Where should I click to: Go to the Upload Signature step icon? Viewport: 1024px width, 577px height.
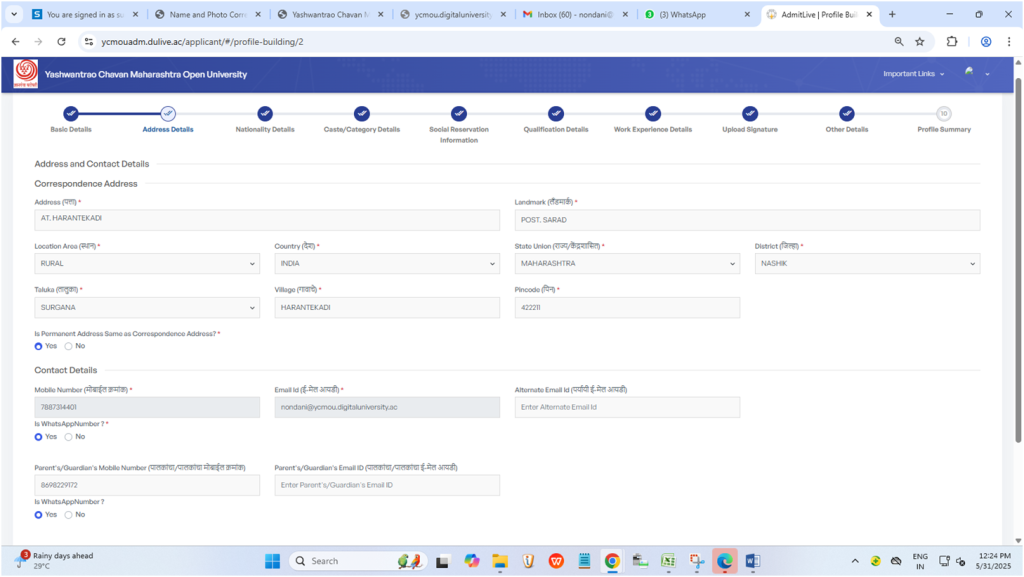click(x=750, y=114)
